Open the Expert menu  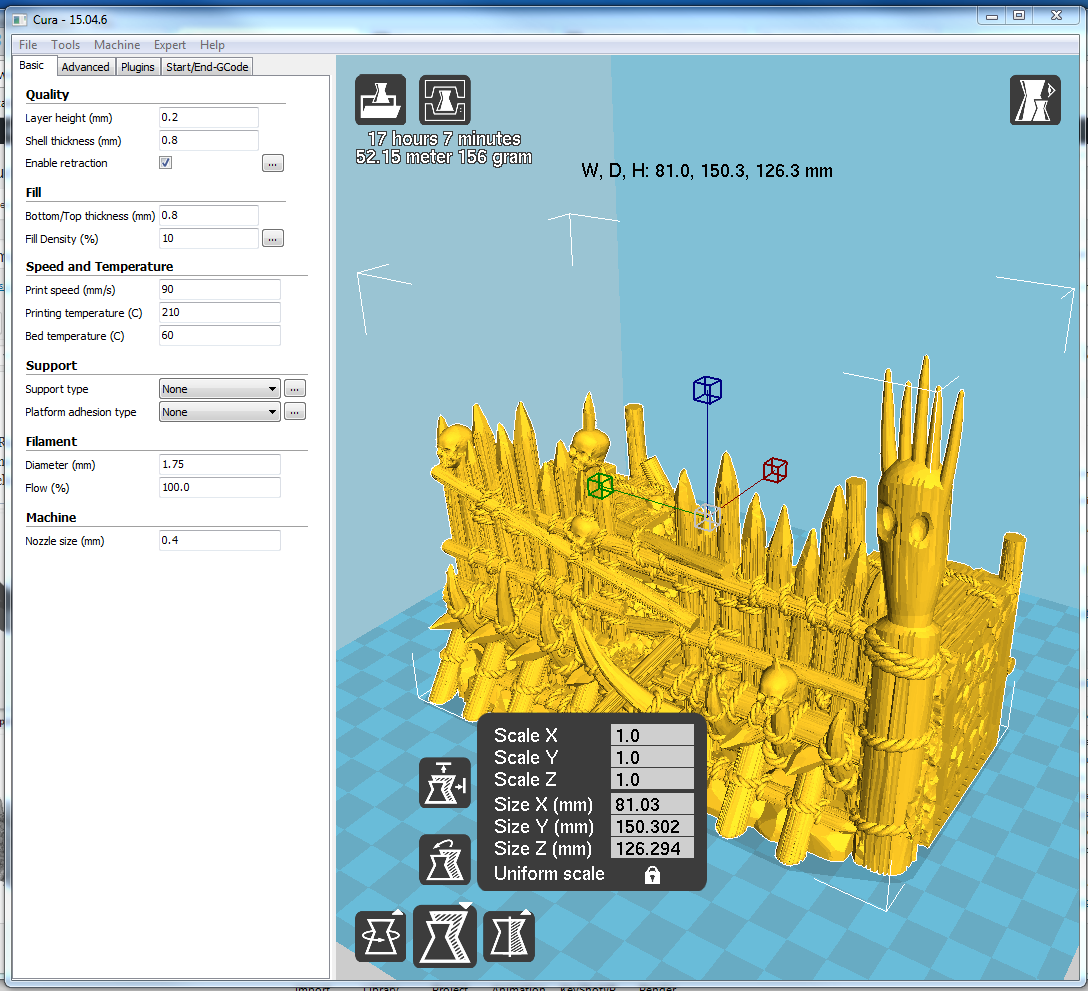(x=169, y=45)
